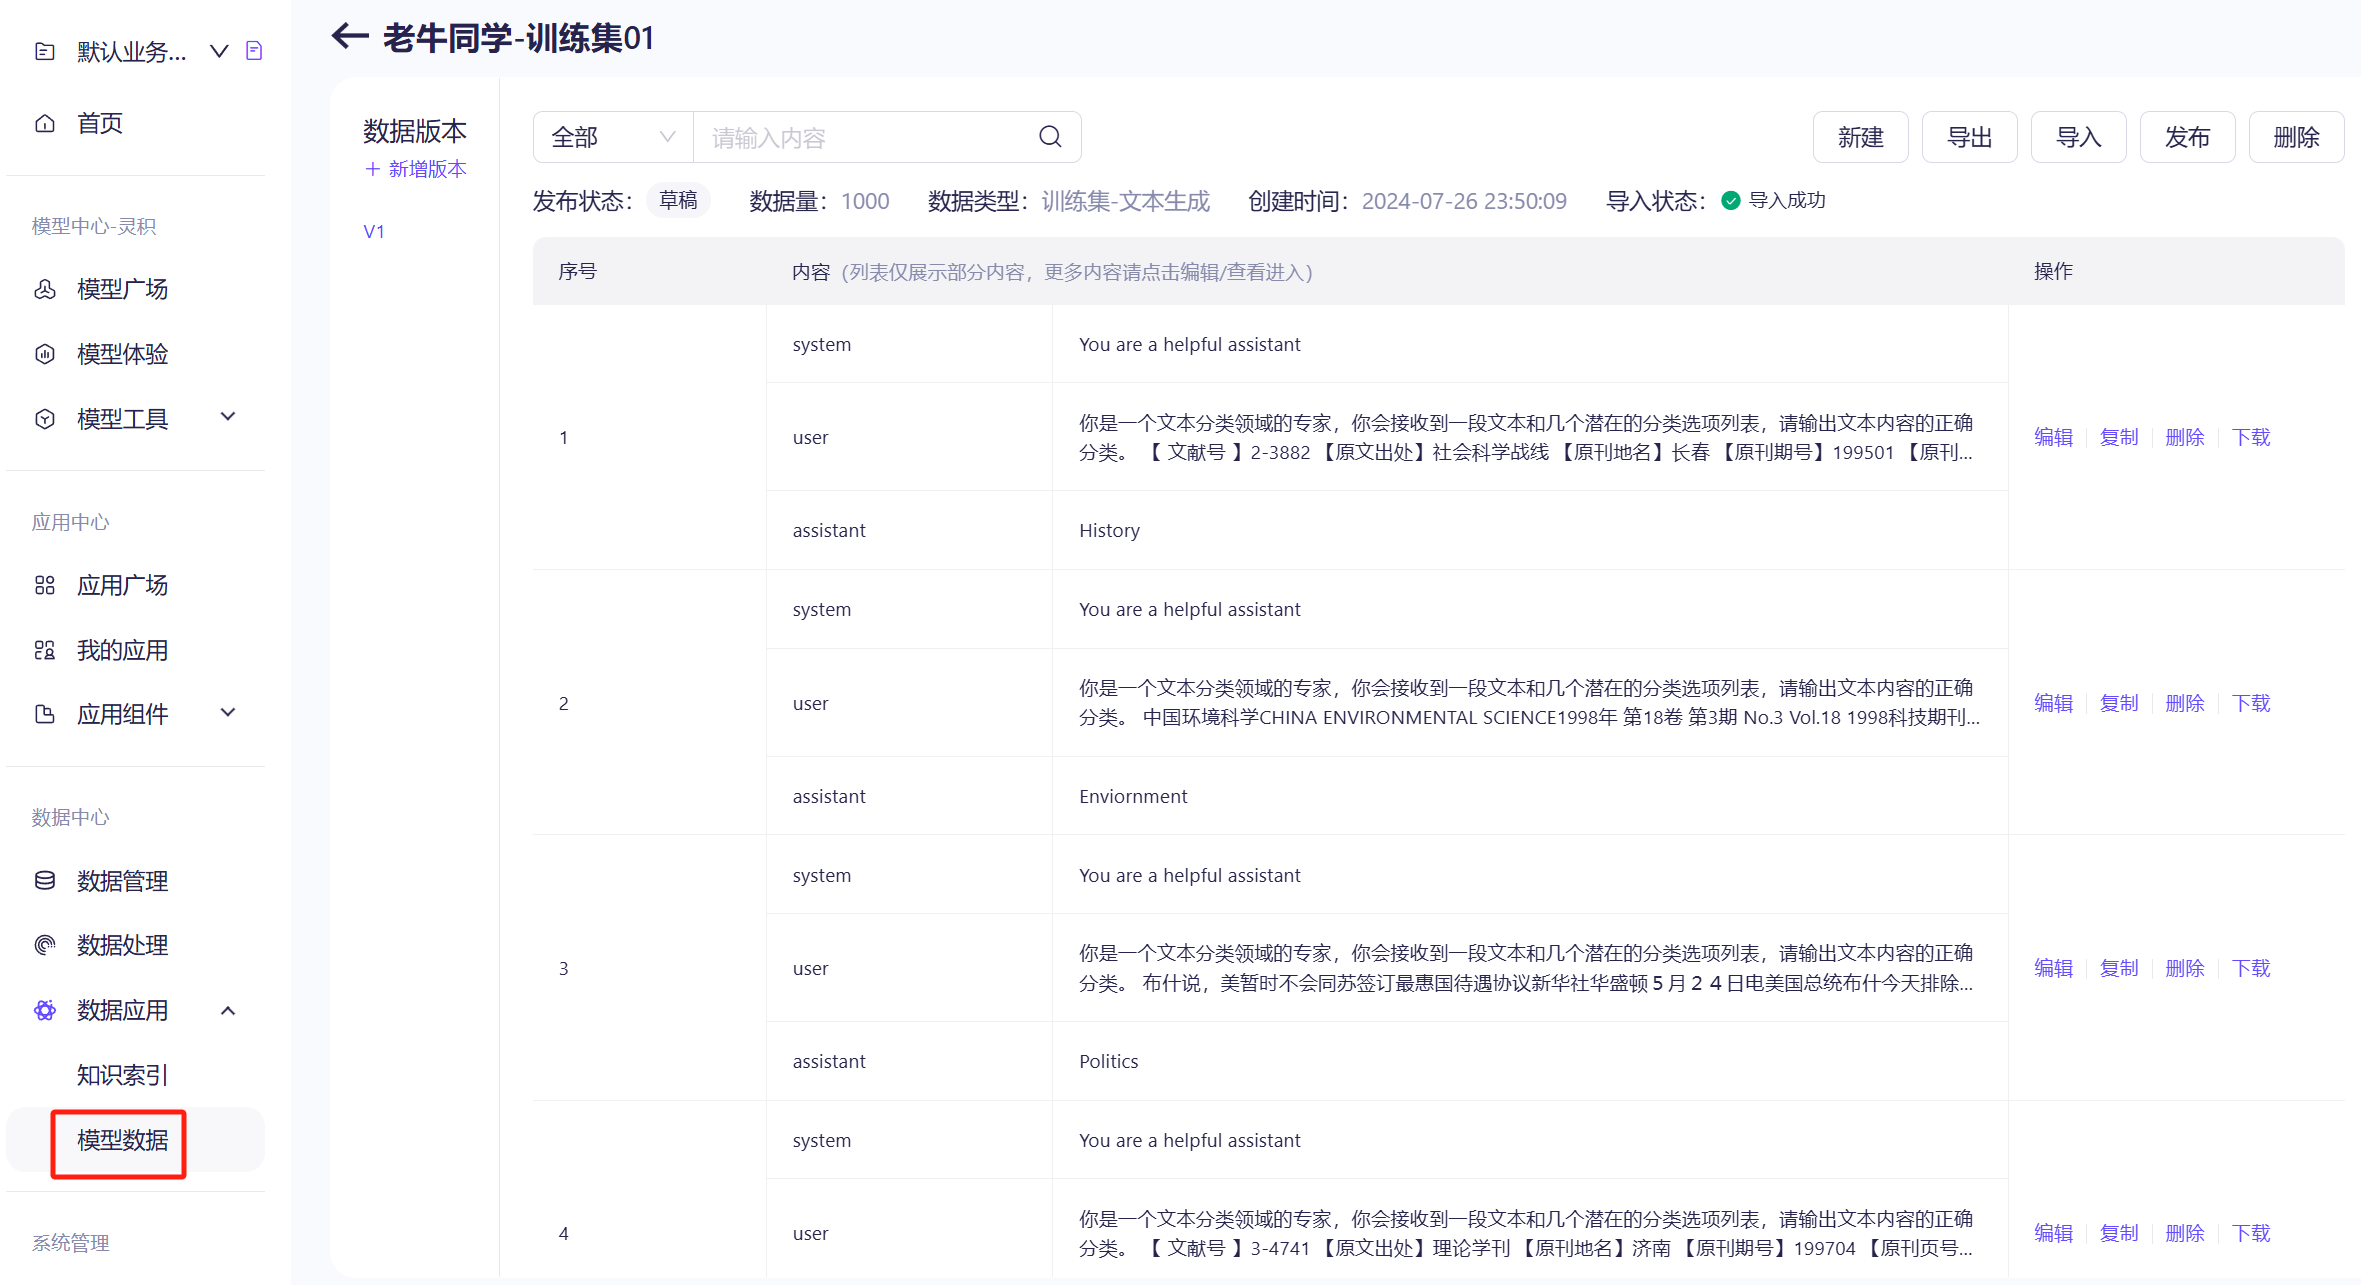This screenshot has height=1285, width=2361.
Task: Click the 应用组件 icon
Action: (x=45, y=714)
